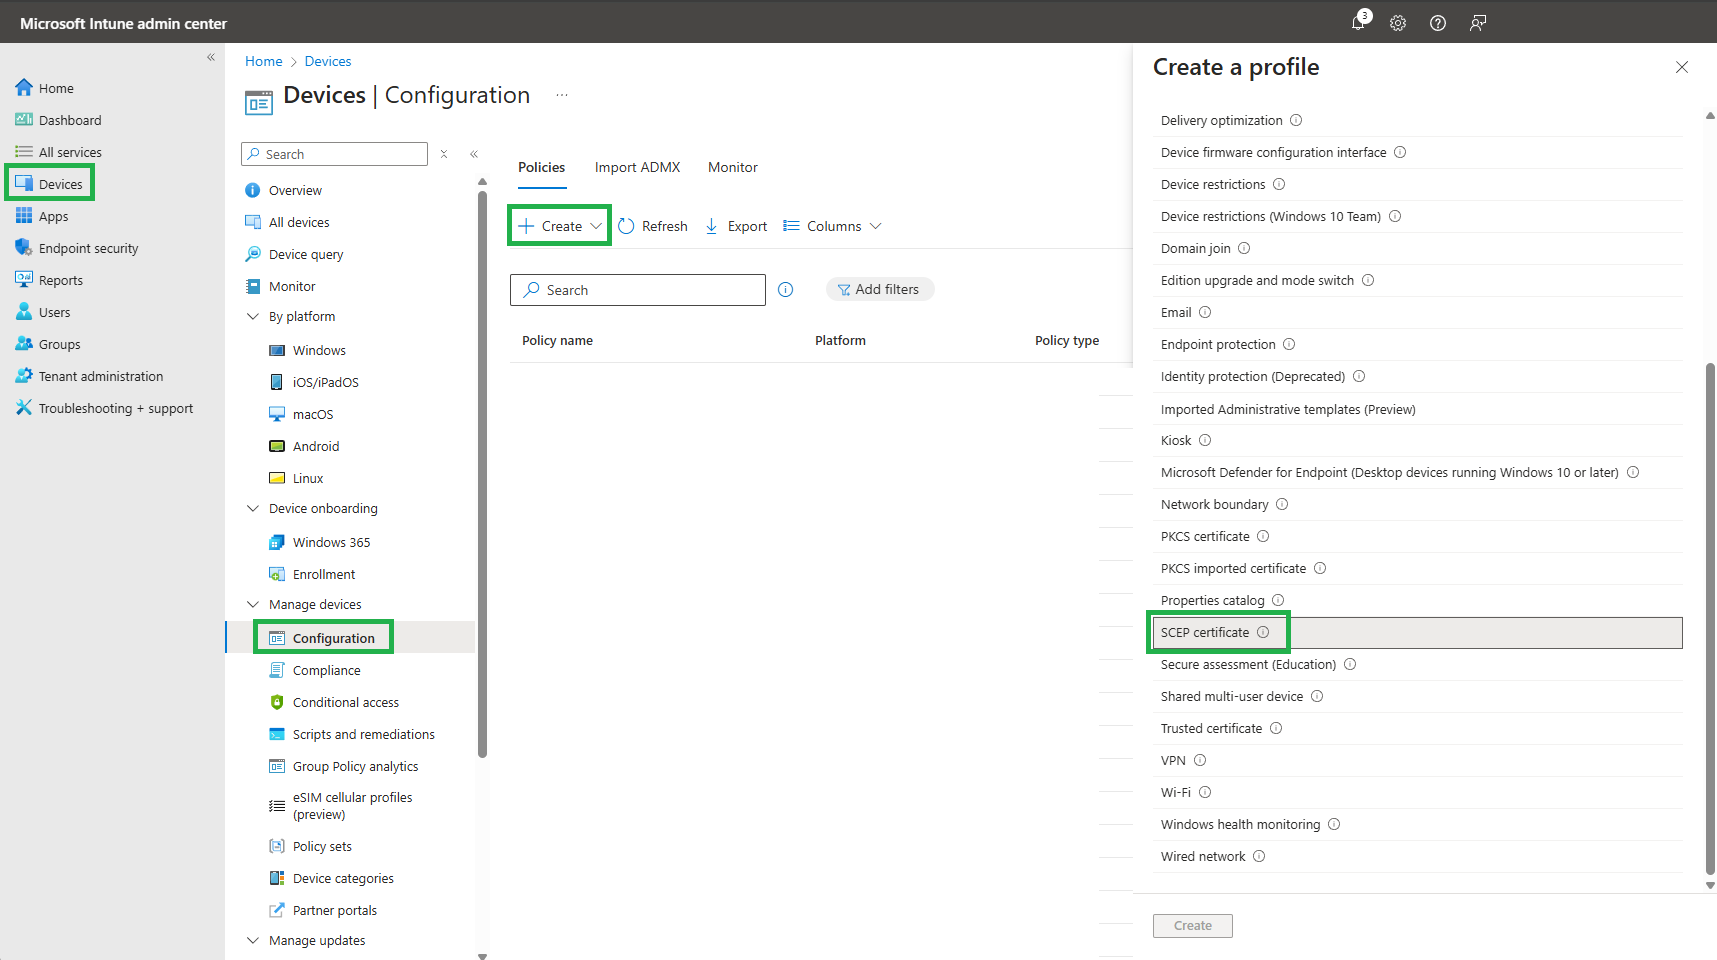
Task: Click info icon next to SCEP certificate
Action: pos(1263,632)
